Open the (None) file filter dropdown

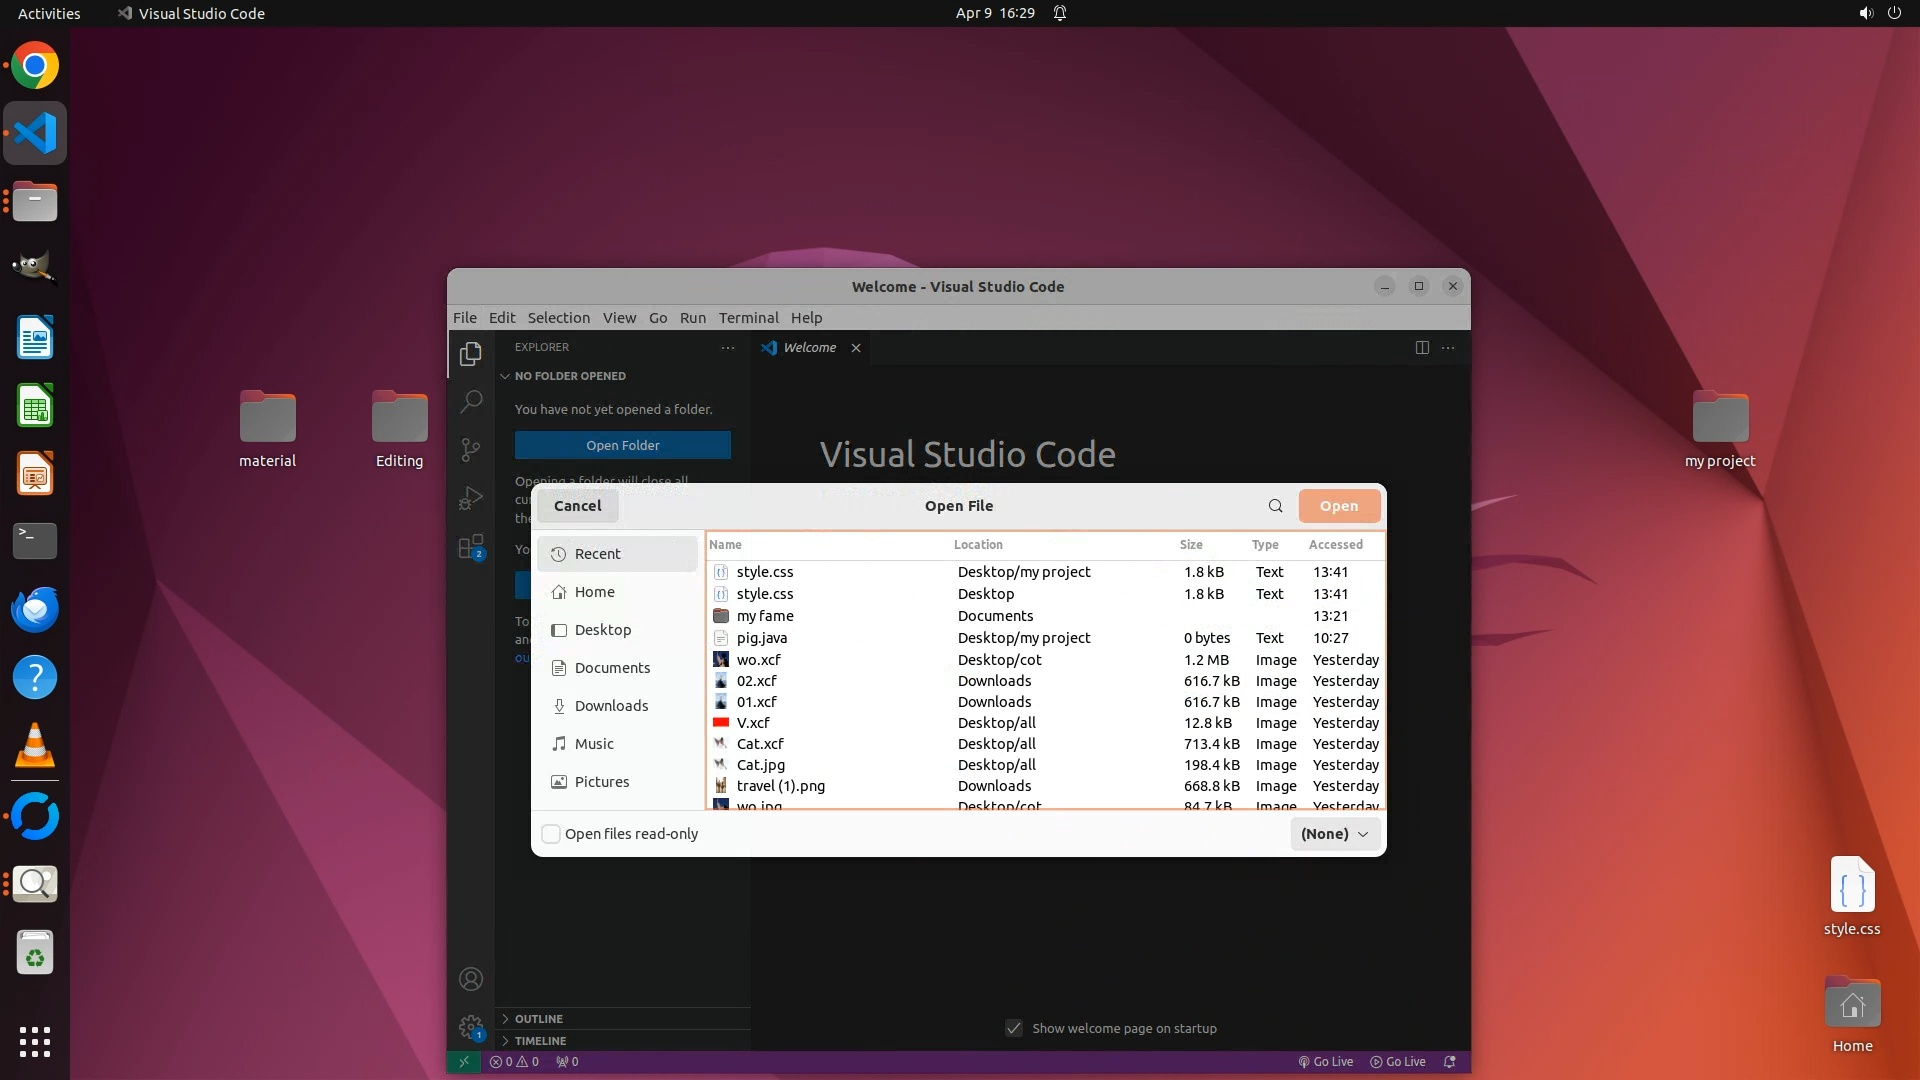coord(1335,834)
